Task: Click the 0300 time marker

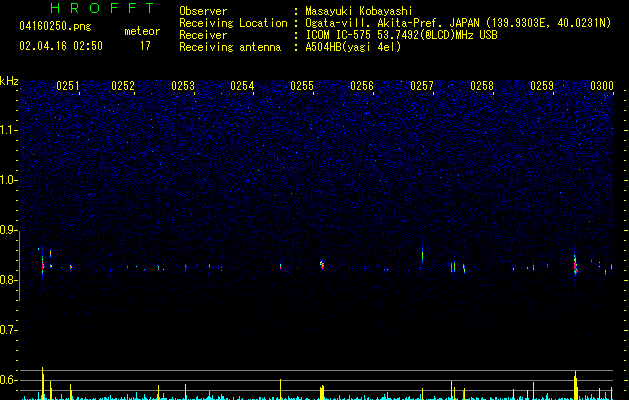Action: pos(602,86)
